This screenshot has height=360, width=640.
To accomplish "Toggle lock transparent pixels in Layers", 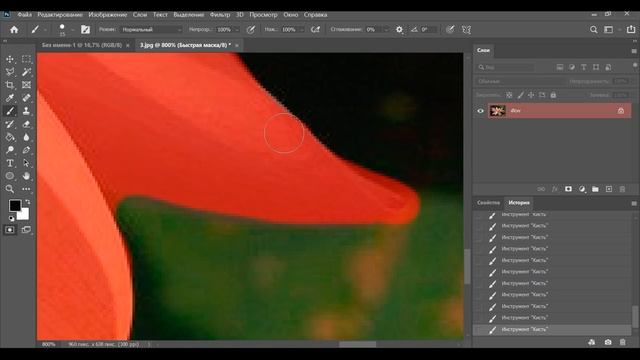I will 509,95.
